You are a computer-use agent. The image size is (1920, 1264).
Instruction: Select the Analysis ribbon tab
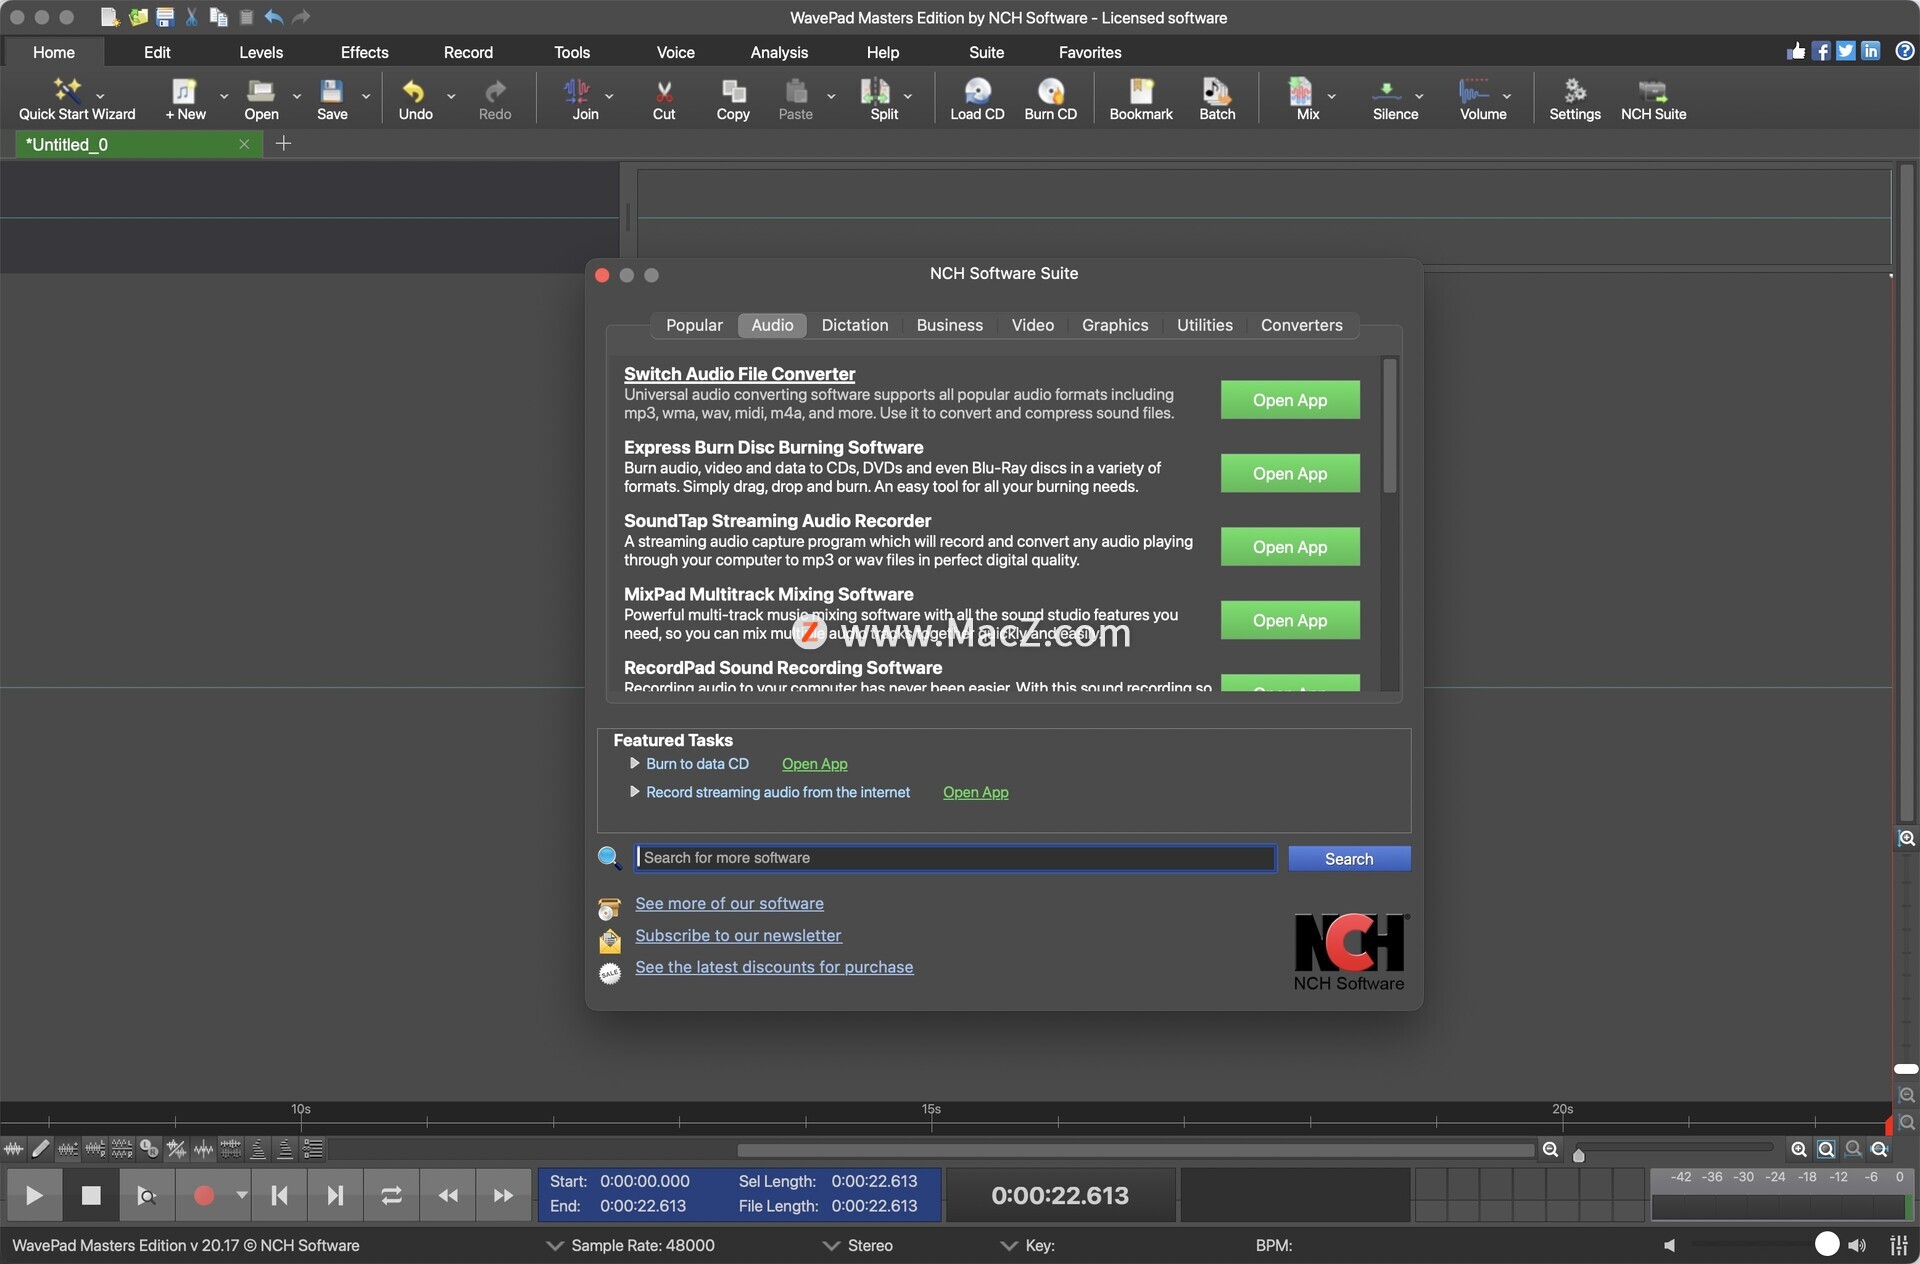(779, 52)
